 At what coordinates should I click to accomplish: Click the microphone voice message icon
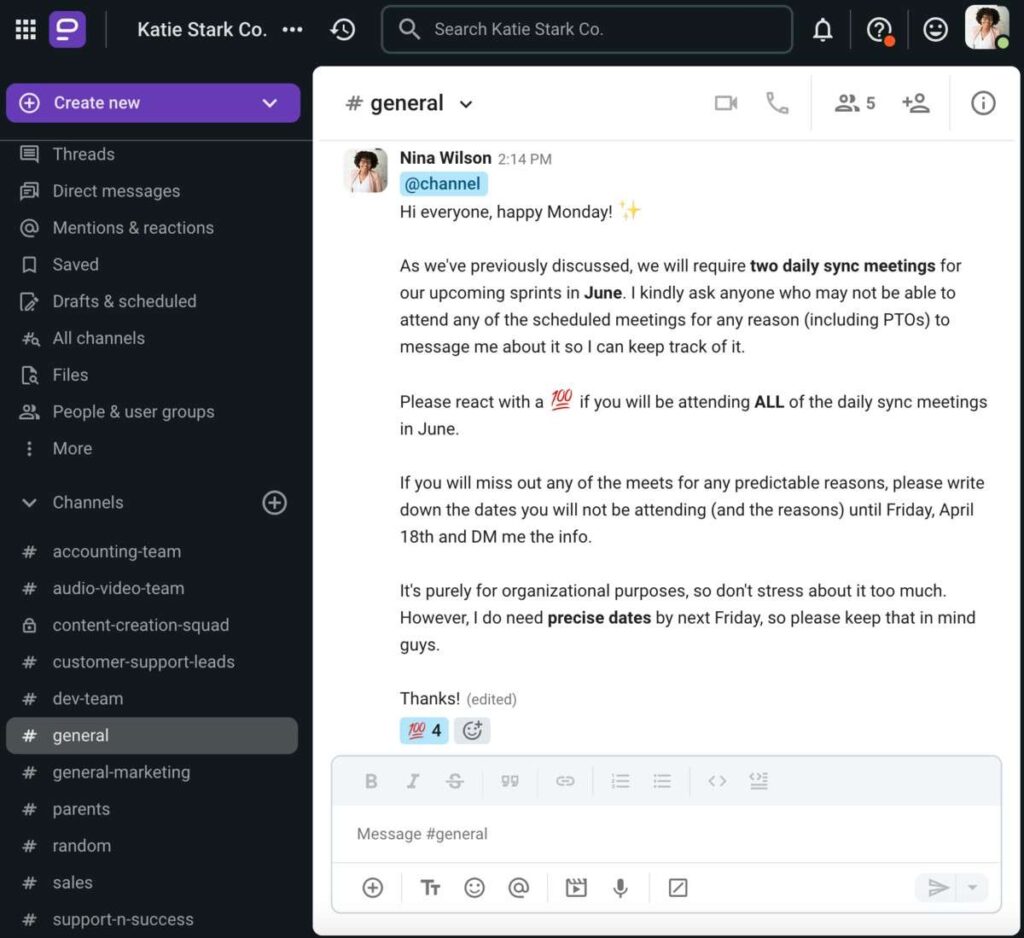click(621, 888)
